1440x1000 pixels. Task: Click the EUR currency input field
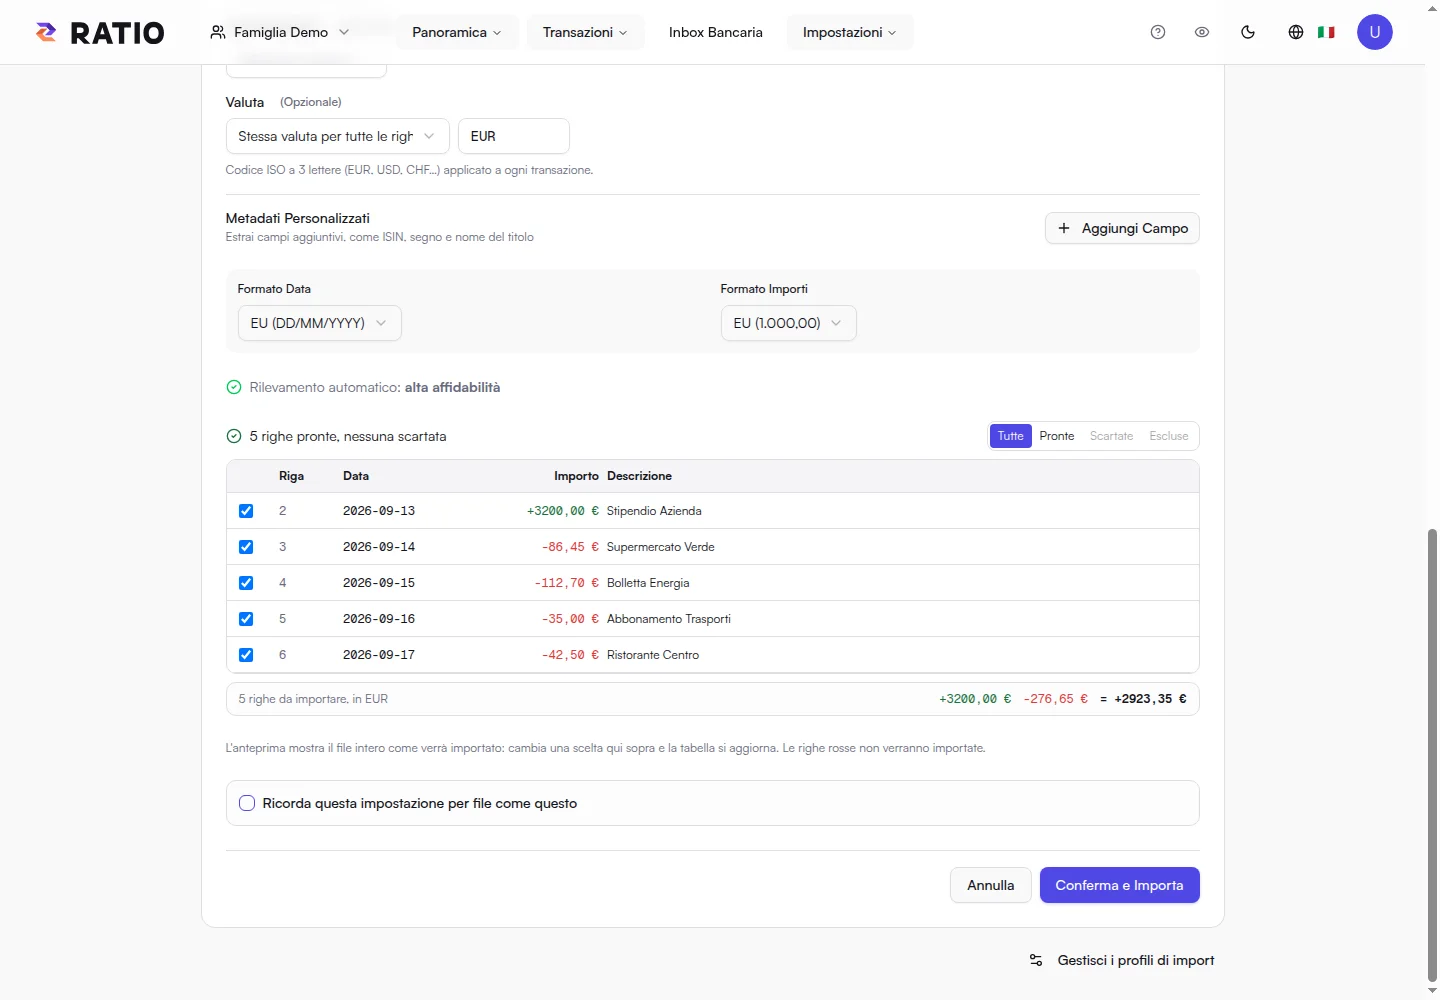pyautogui.click(x=513, y=136)
